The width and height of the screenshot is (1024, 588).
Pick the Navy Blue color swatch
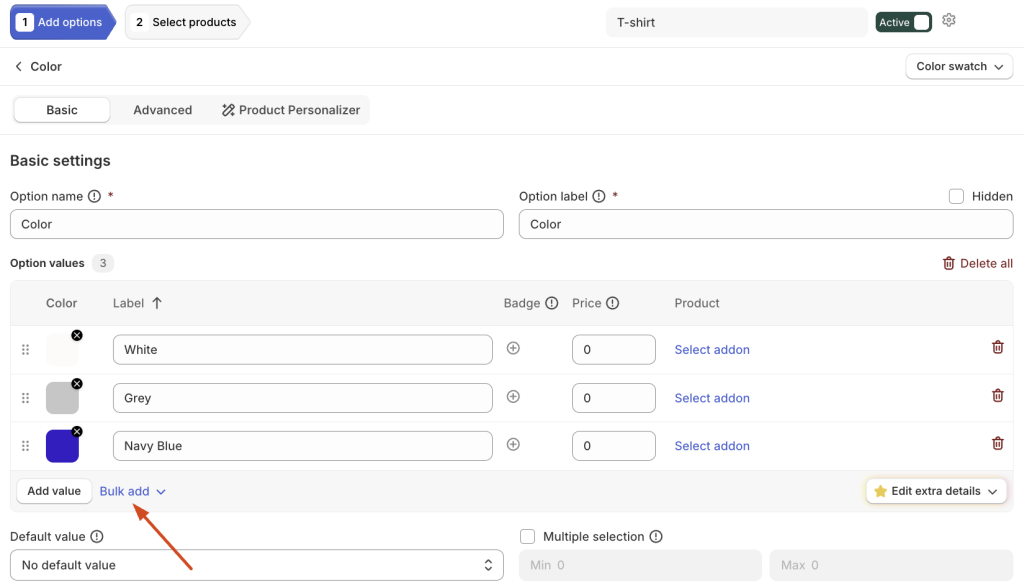point(62,446)
